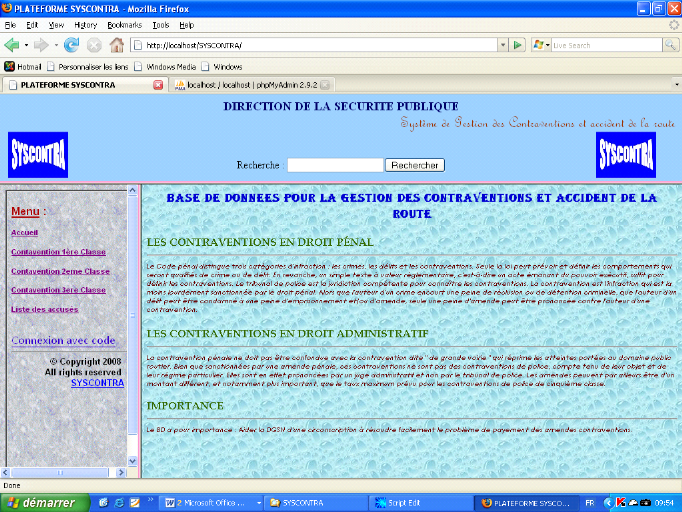Open the SYSCONTRA folder taskbar button
The width and height of the screenshot is (682, 512).
coord(317,503)
